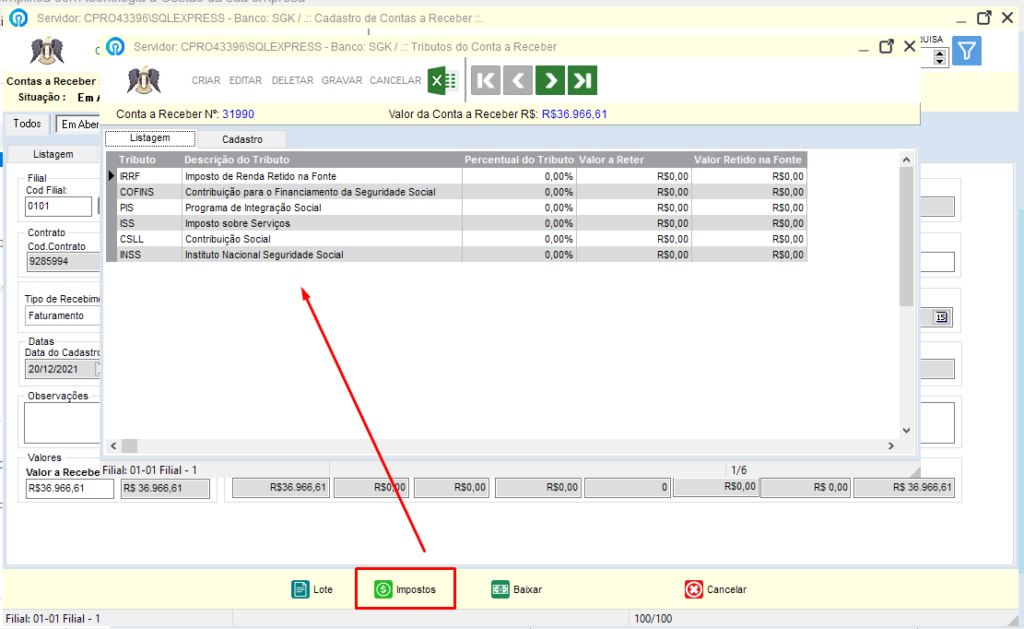Click the horizontal scrollbar left arrow
The height and width of the screenshot is (629, 1024).
pos(114,445)
